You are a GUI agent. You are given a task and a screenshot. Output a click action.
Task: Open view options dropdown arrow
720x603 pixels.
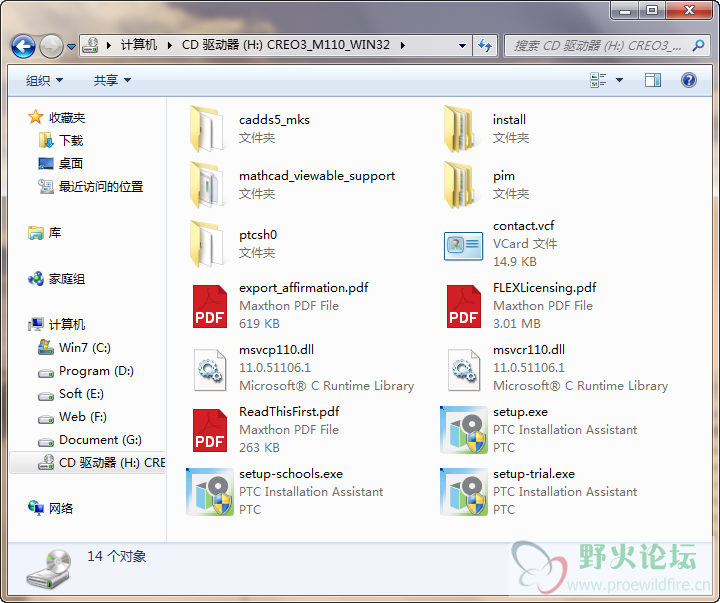pos(619,80)
